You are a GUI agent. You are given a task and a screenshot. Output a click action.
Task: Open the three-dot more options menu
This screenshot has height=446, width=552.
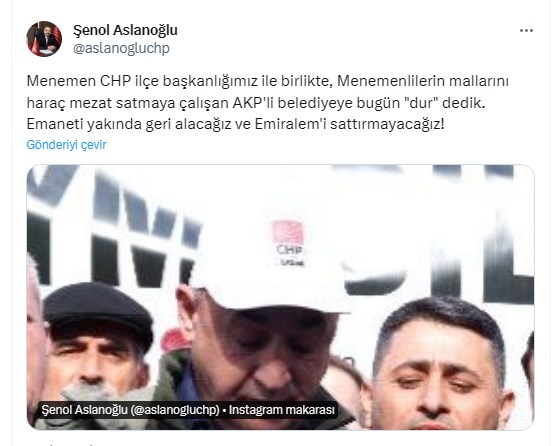tap(526, 31)
